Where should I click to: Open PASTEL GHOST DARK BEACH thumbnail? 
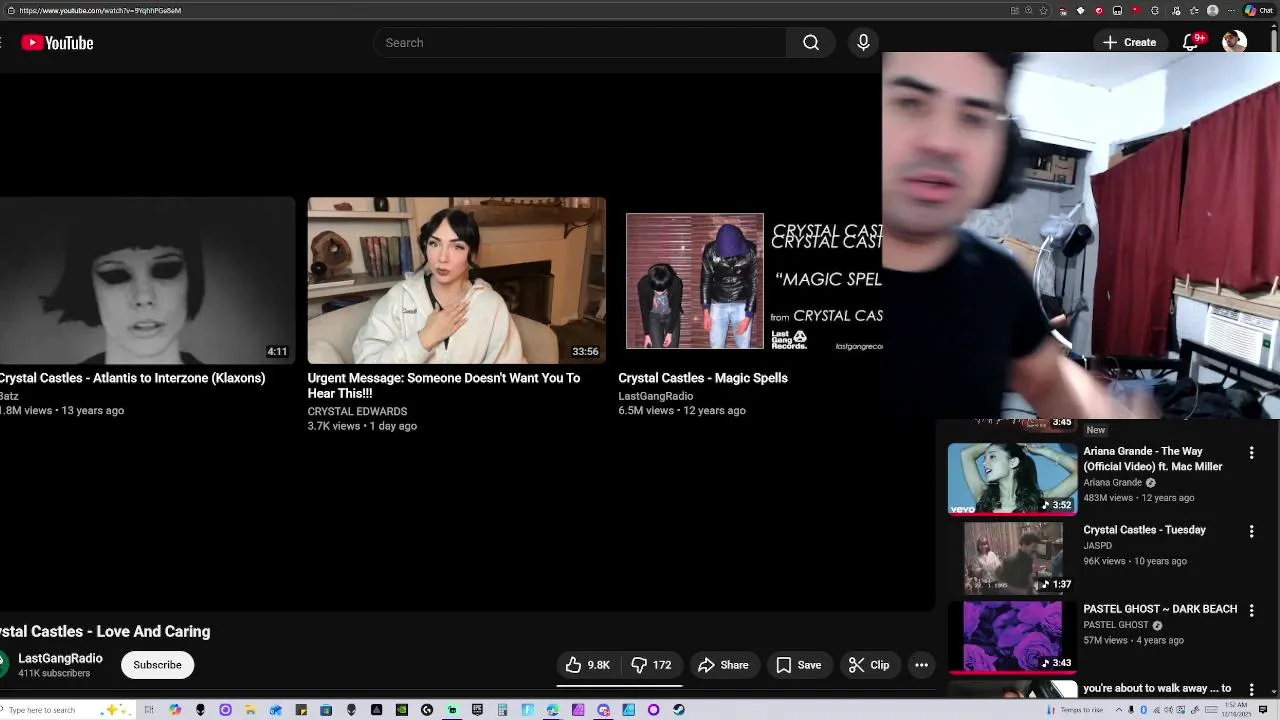pyautogui.click(x=1012, y=636)
